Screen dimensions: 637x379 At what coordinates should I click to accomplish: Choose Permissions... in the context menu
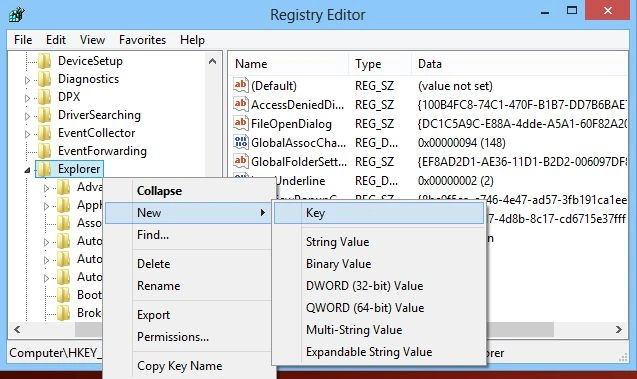coord(188,337)
